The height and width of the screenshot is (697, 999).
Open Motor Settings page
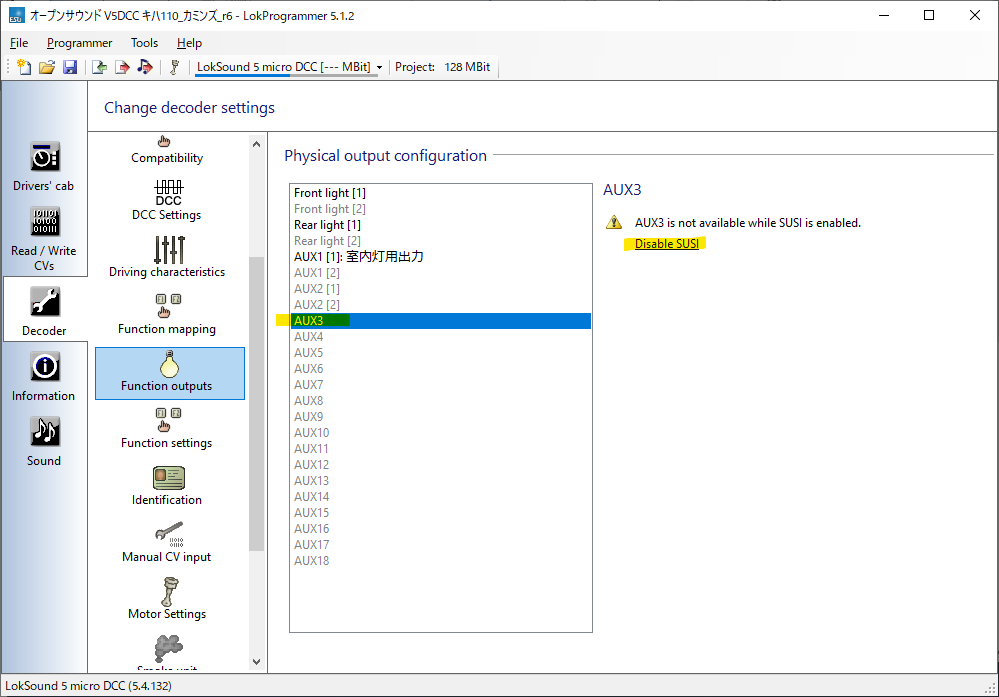167,599
